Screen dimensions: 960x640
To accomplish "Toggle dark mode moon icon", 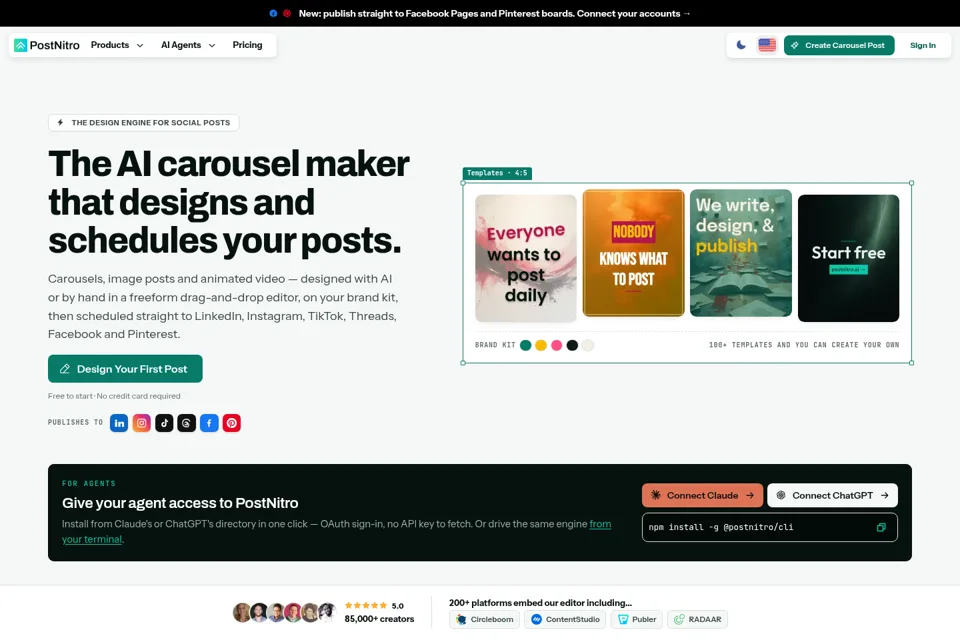I will (741, 45).
